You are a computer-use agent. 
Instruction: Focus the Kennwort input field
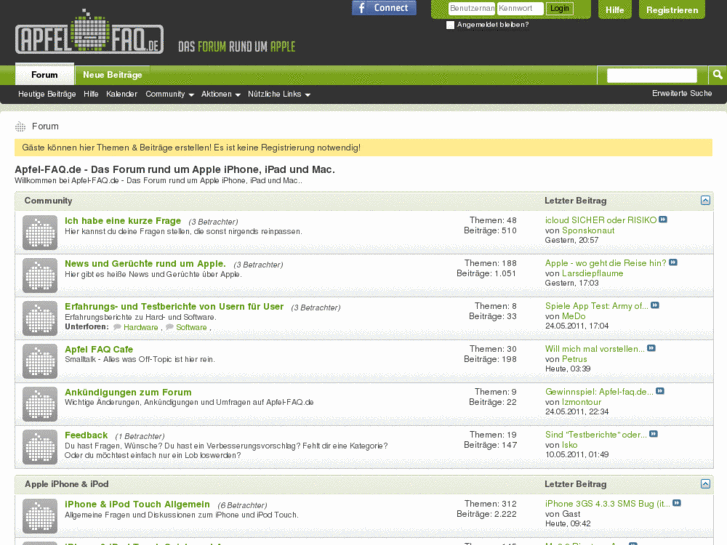point(520,8)
